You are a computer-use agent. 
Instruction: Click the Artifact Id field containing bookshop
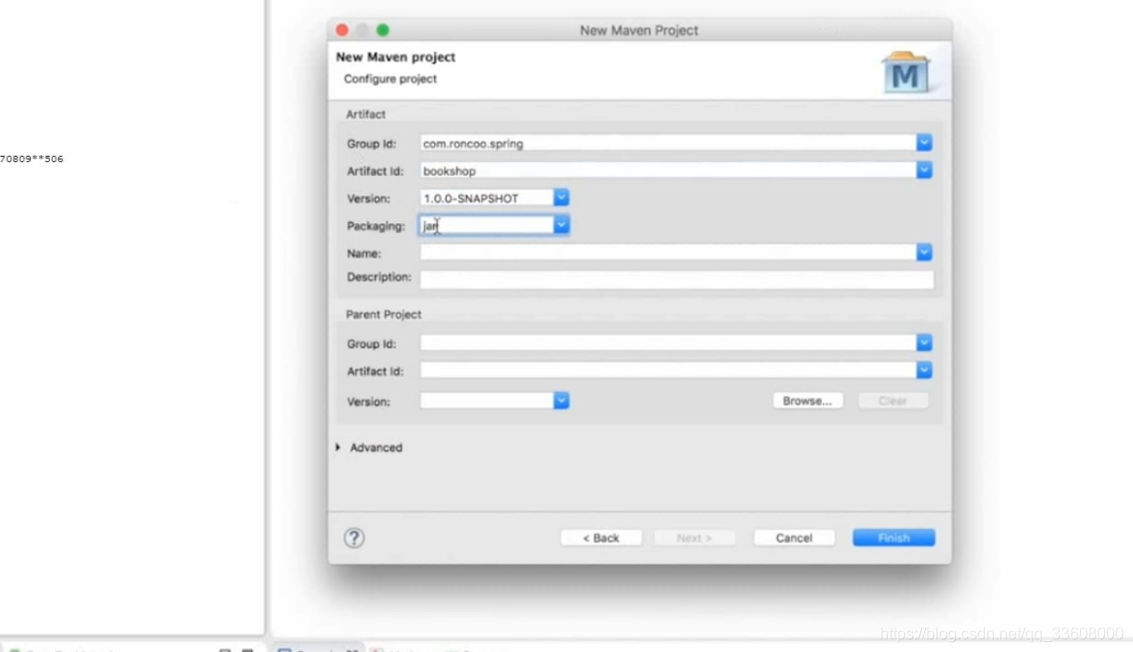pos(668,171)
